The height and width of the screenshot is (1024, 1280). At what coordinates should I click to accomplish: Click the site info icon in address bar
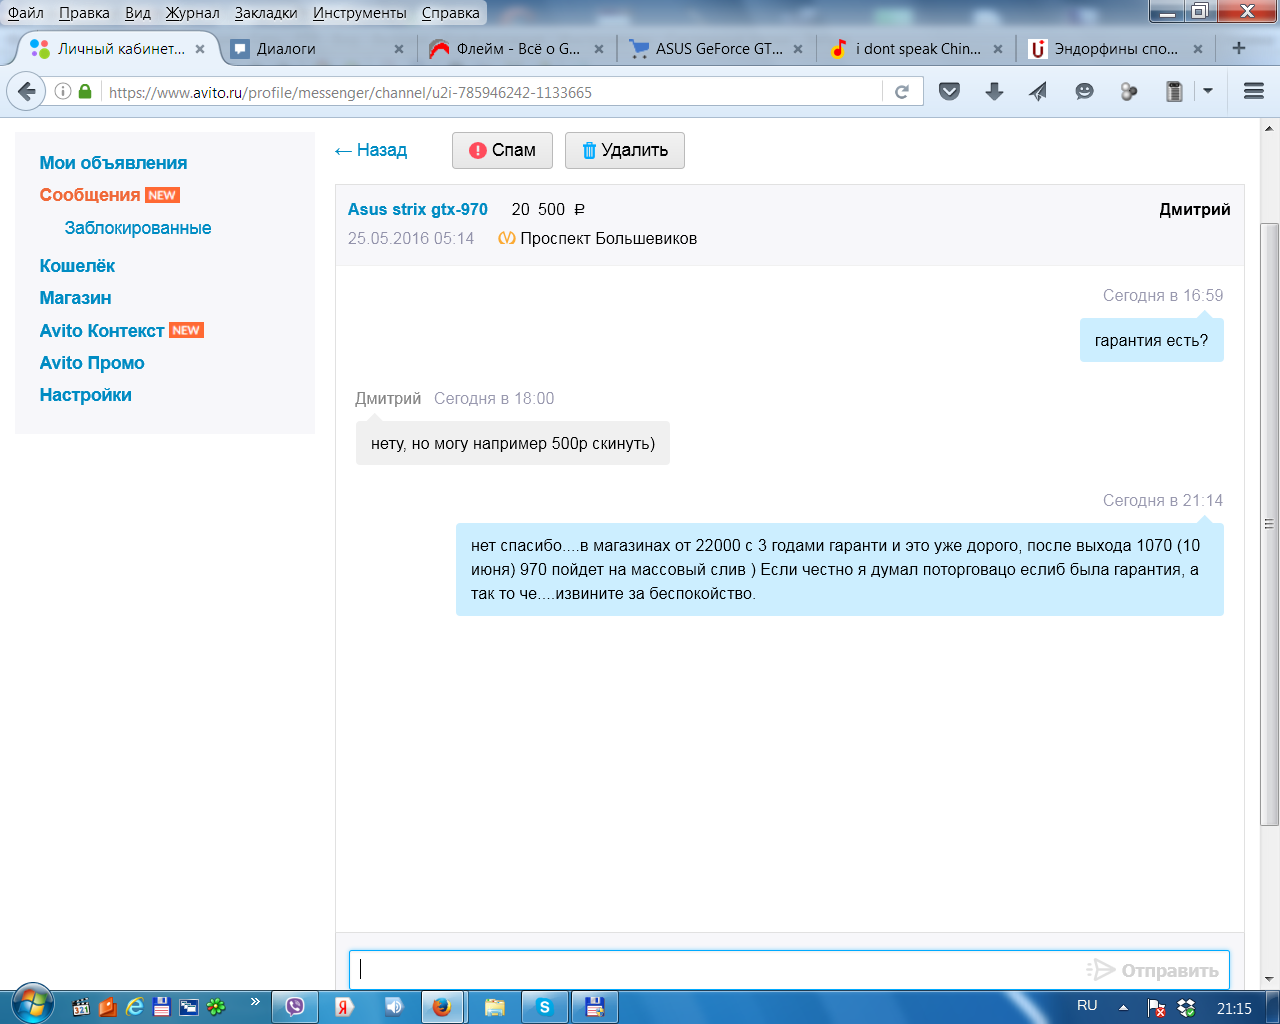coord(62,92)
